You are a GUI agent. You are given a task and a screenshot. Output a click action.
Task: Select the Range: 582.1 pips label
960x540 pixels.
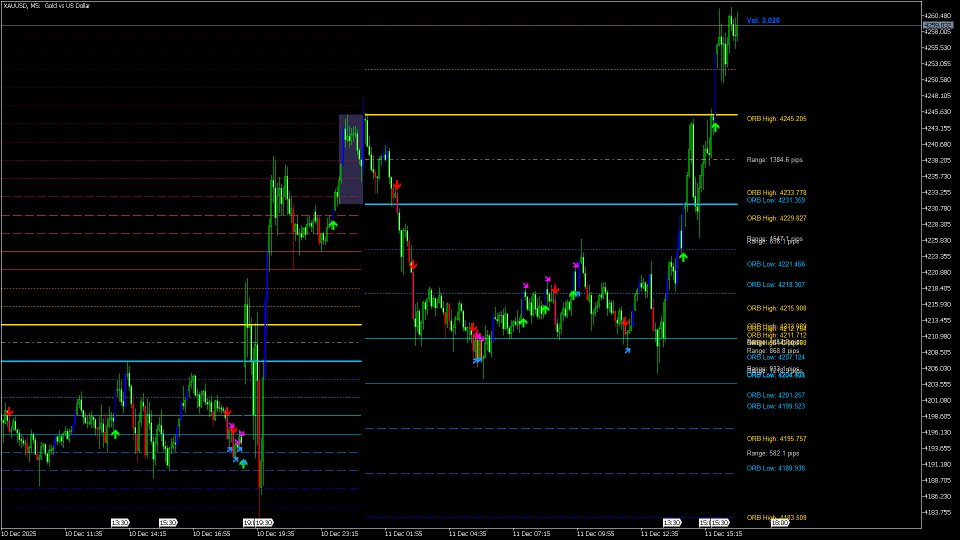pyautogui.click(x=773, y=454)
